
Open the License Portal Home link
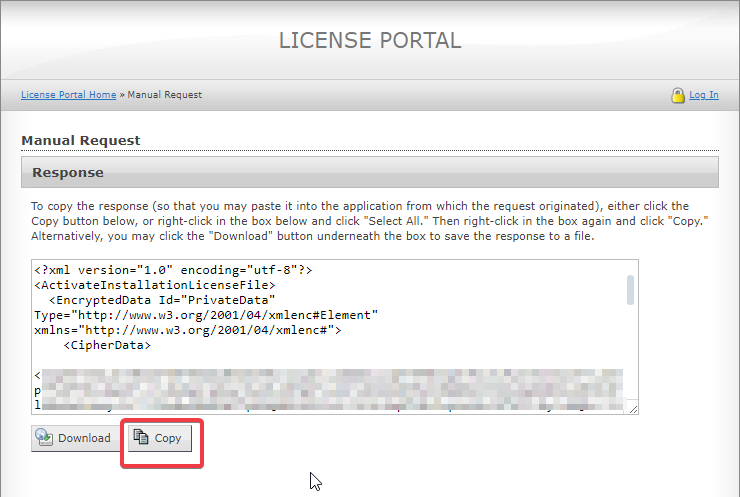click(x=68, y=95)
